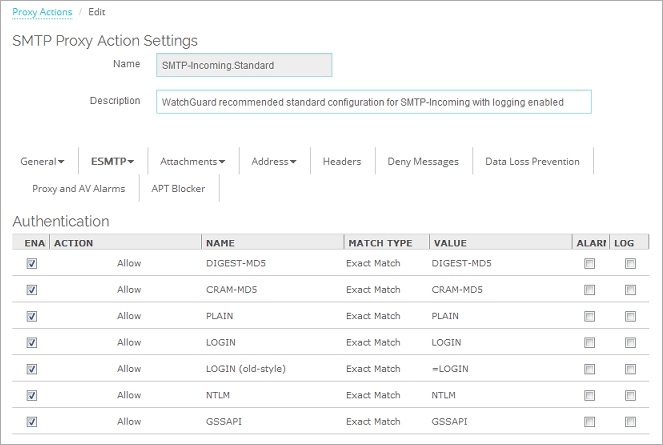
Task: Enable logging for the LOGIN rule
Action: (630, 343)
